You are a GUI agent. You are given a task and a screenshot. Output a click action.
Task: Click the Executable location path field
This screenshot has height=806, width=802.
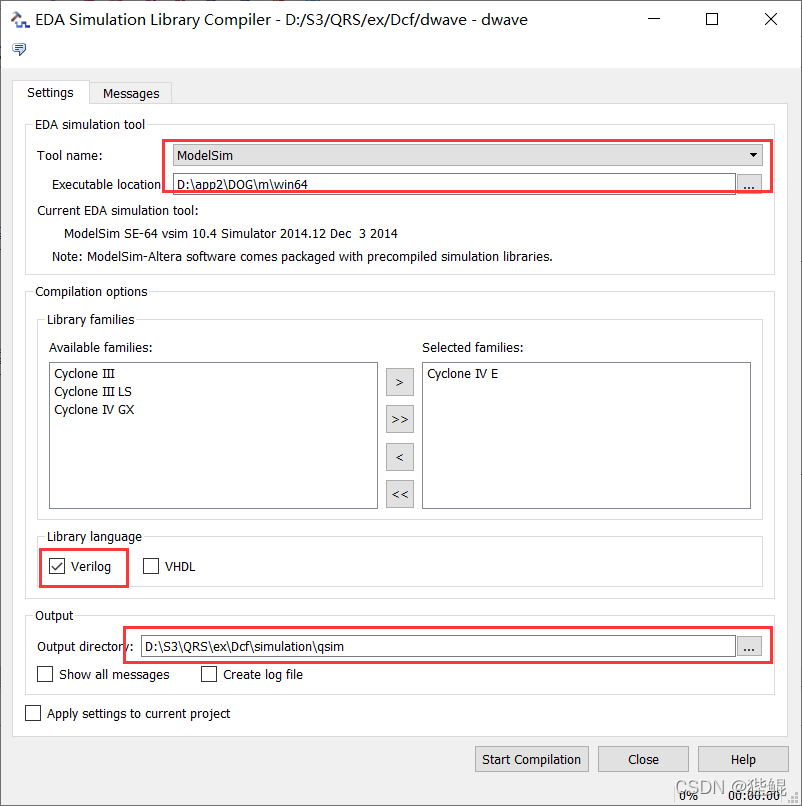tap(454, 184)
